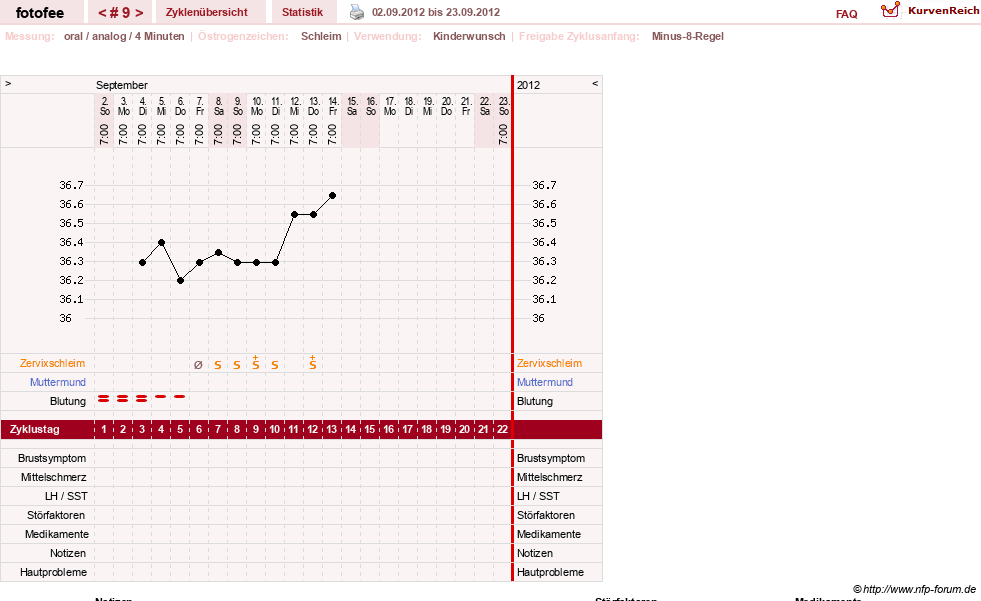Open the nfp-forum.de copyright link
The height and width of the screenshot is (601, 981).
[x=914, y=589]
